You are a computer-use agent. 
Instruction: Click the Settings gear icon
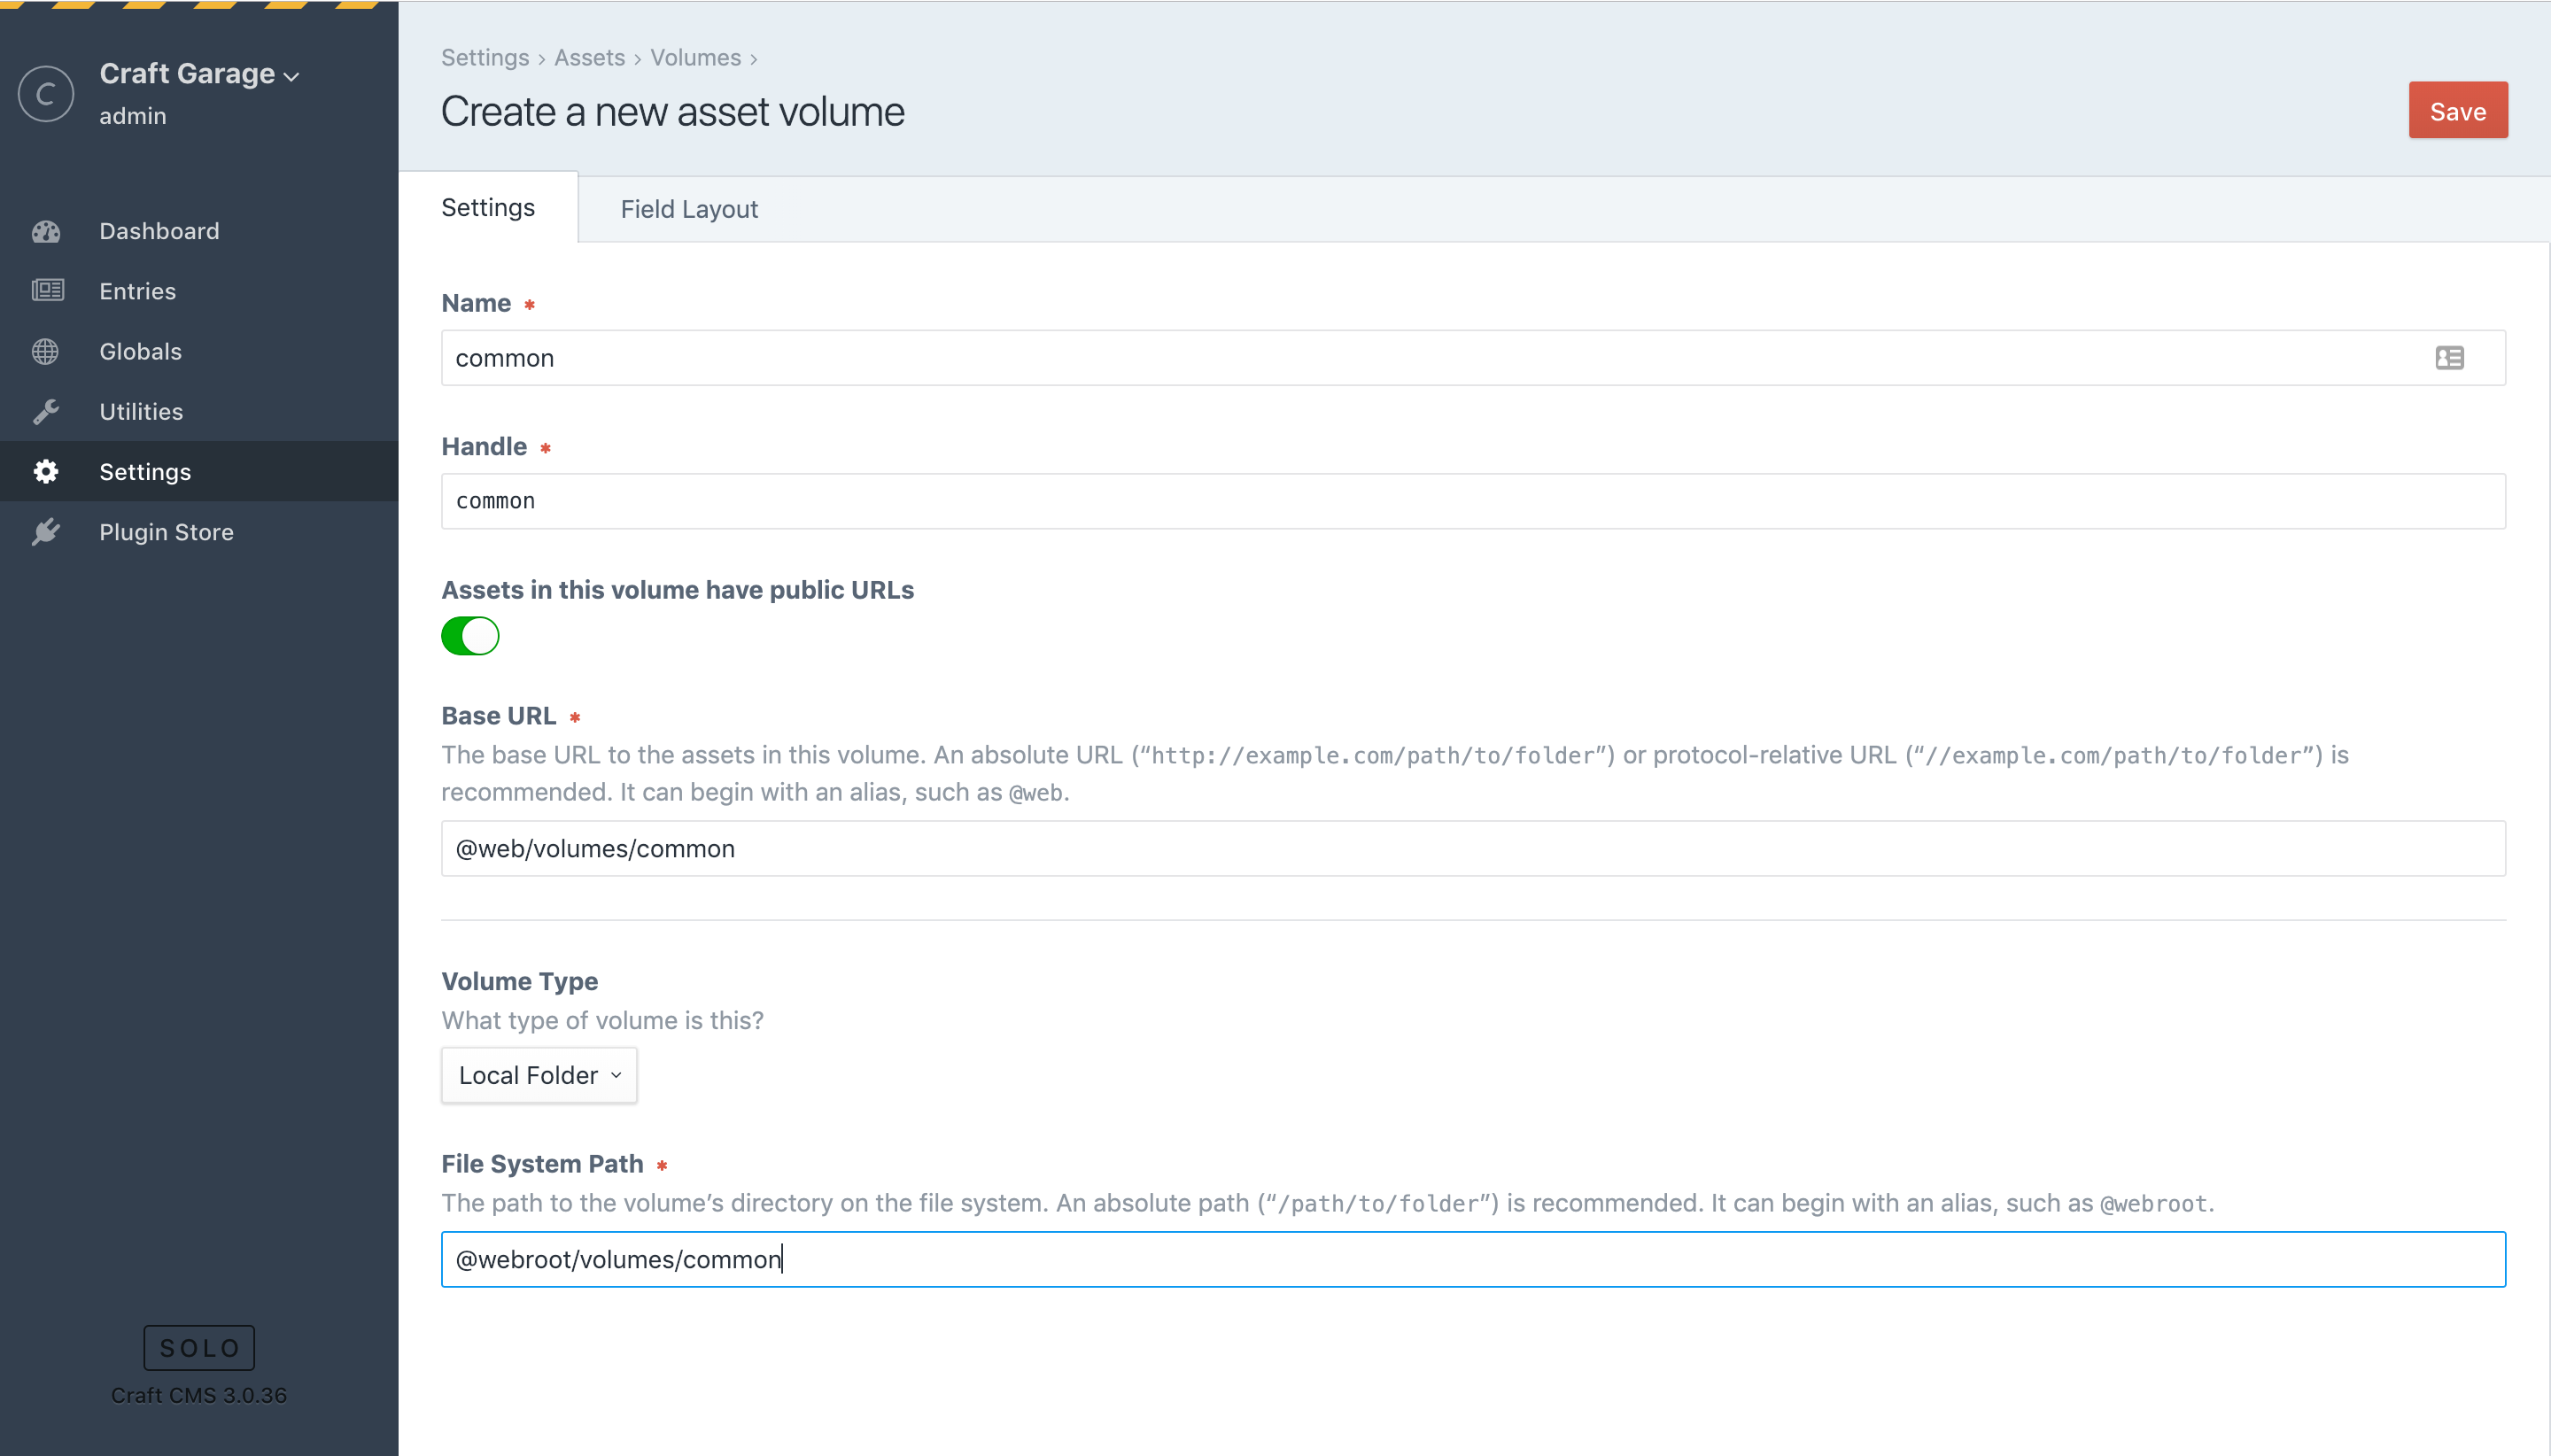coord(46,471)
